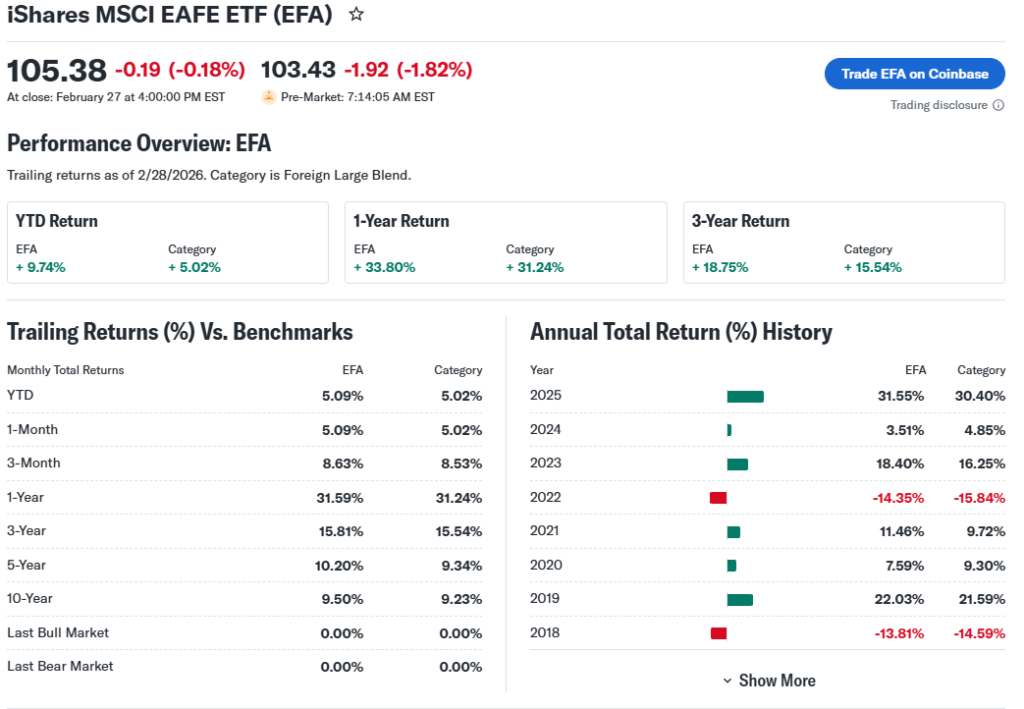This screenshot has width=1024, height=709.
Task: Select the Last Bull Market row label
Action: pos(58,632)
